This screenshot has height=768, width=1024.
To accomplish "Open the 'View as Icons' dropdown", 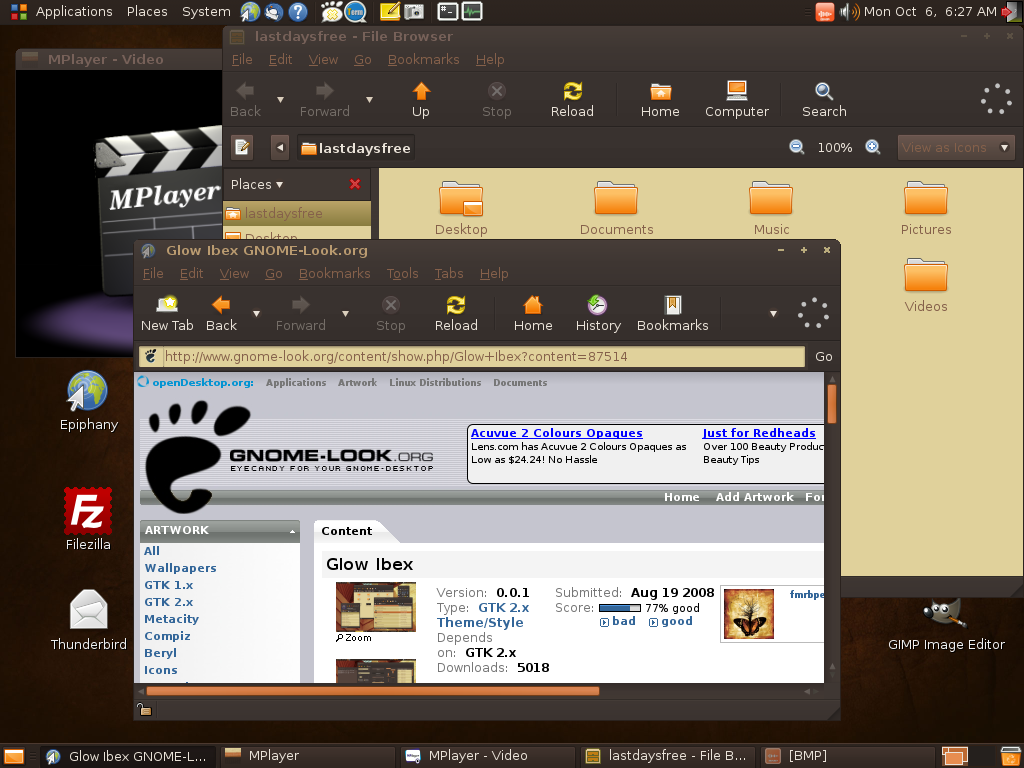I will [x=955, y=148].
